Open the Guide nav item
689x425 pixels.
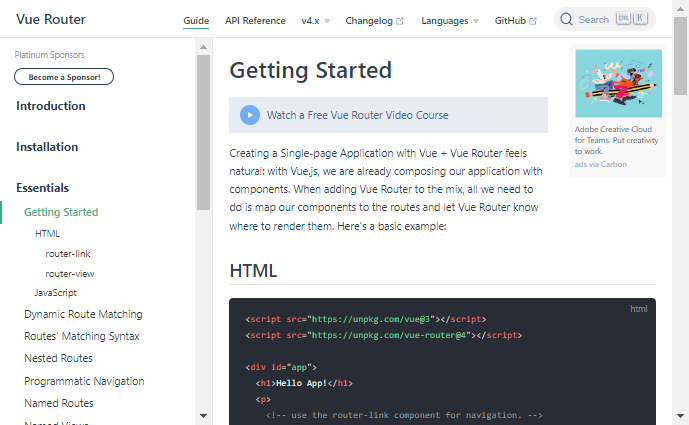(196, 21)
